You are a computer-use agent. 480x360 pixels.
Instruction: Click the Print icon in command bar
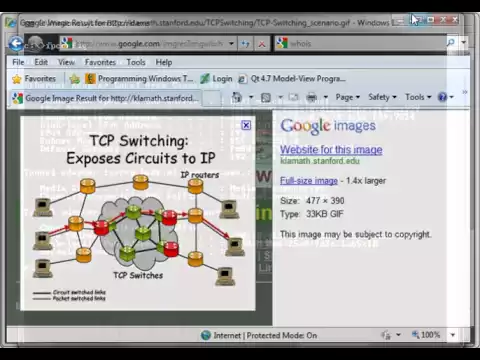point(312,97)
